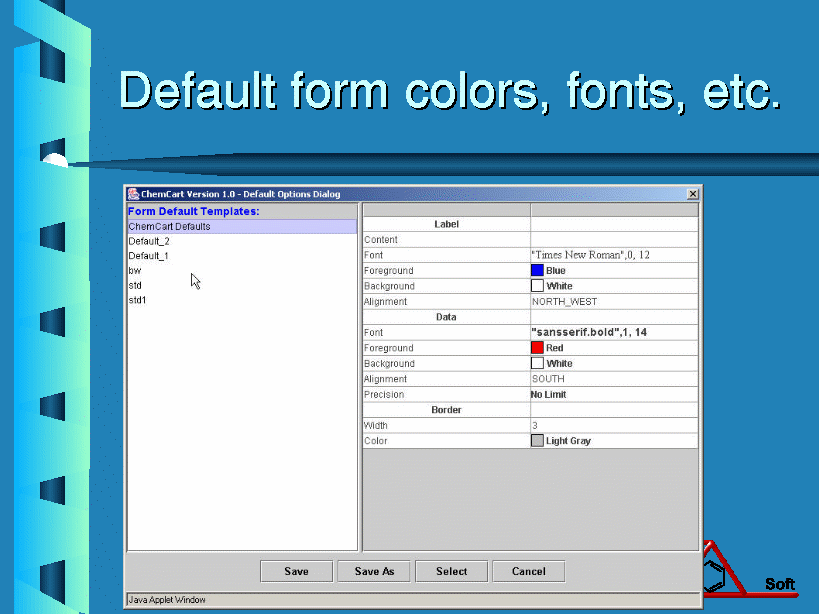Select the std template
Image resolution: width=819 pixels, height=614 pixels.
[x=242, y=286]
